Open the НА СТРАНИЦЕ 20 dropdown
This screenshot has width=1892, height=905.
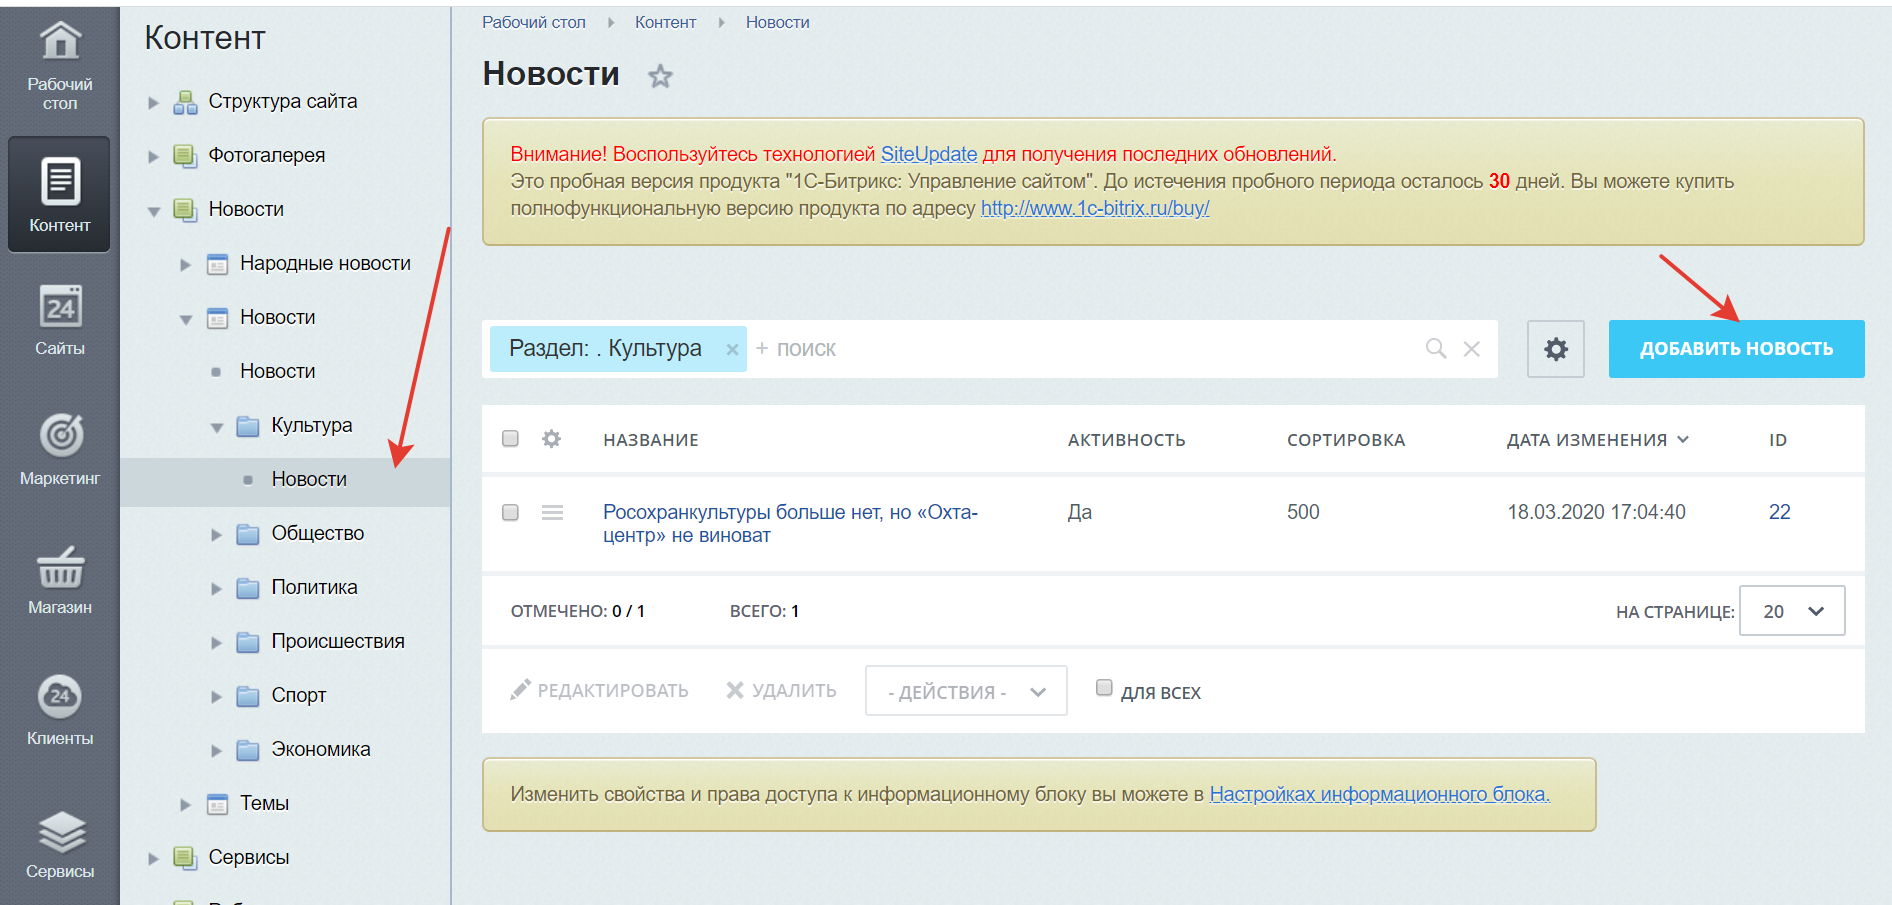[1792, 611]
